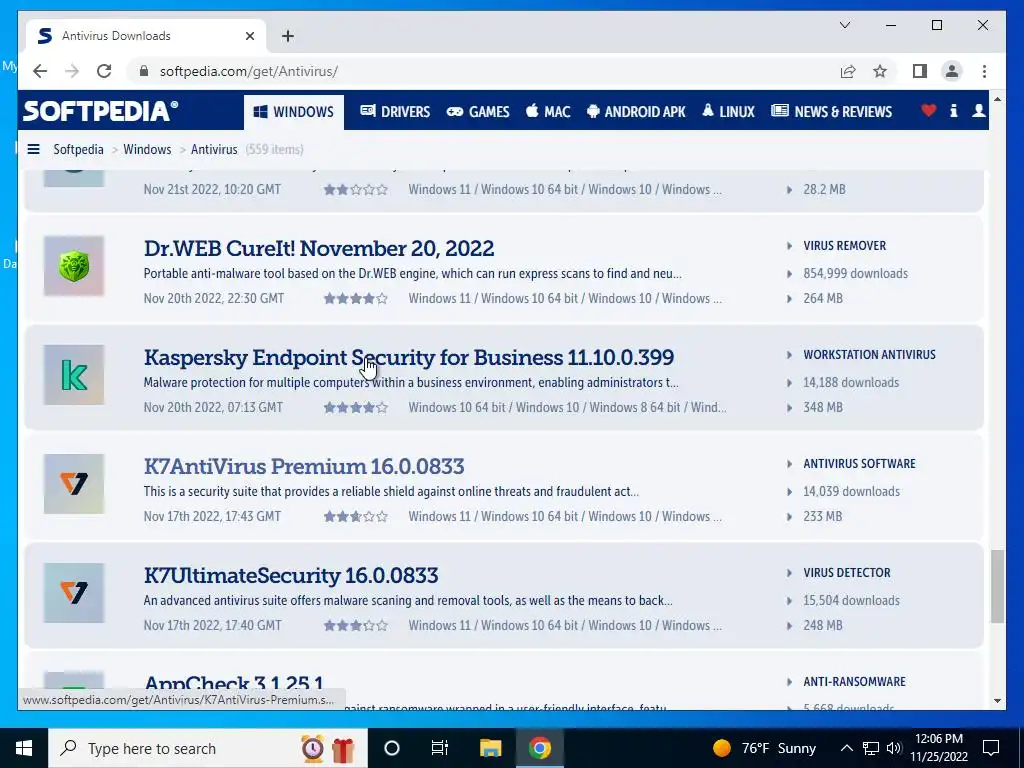Click the volume speaker tray icon

click(894, 748)
